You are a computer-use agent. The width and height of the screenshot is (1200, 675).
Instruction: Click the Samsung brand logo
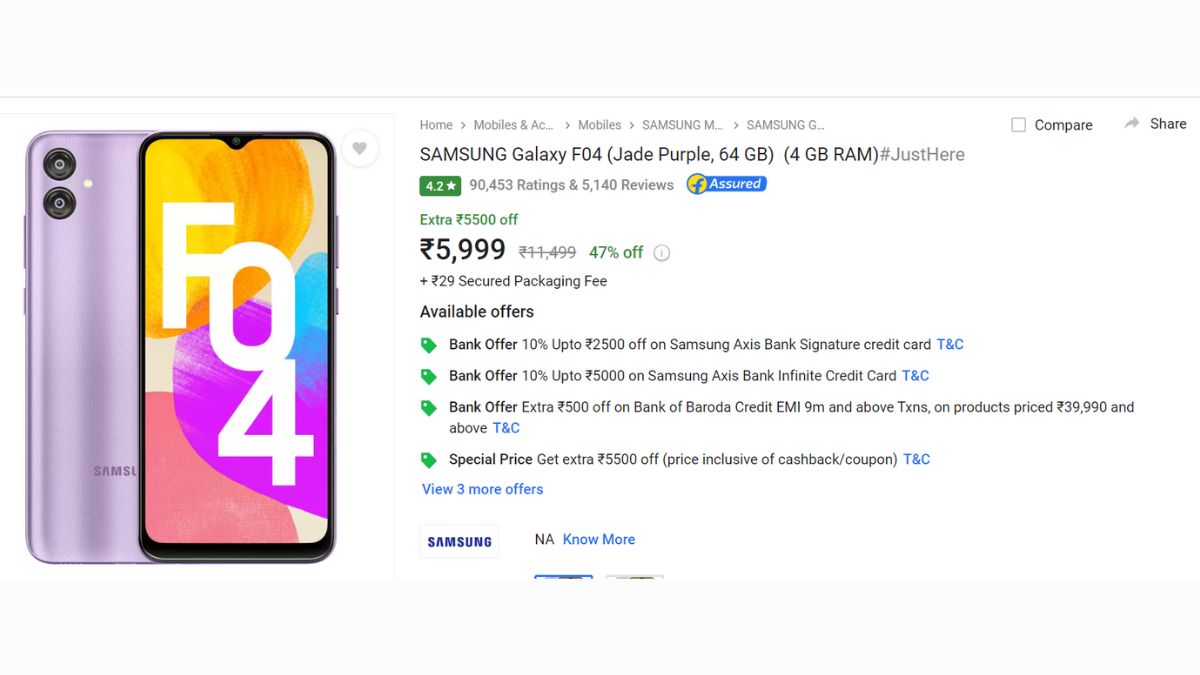tap(459, 541)
